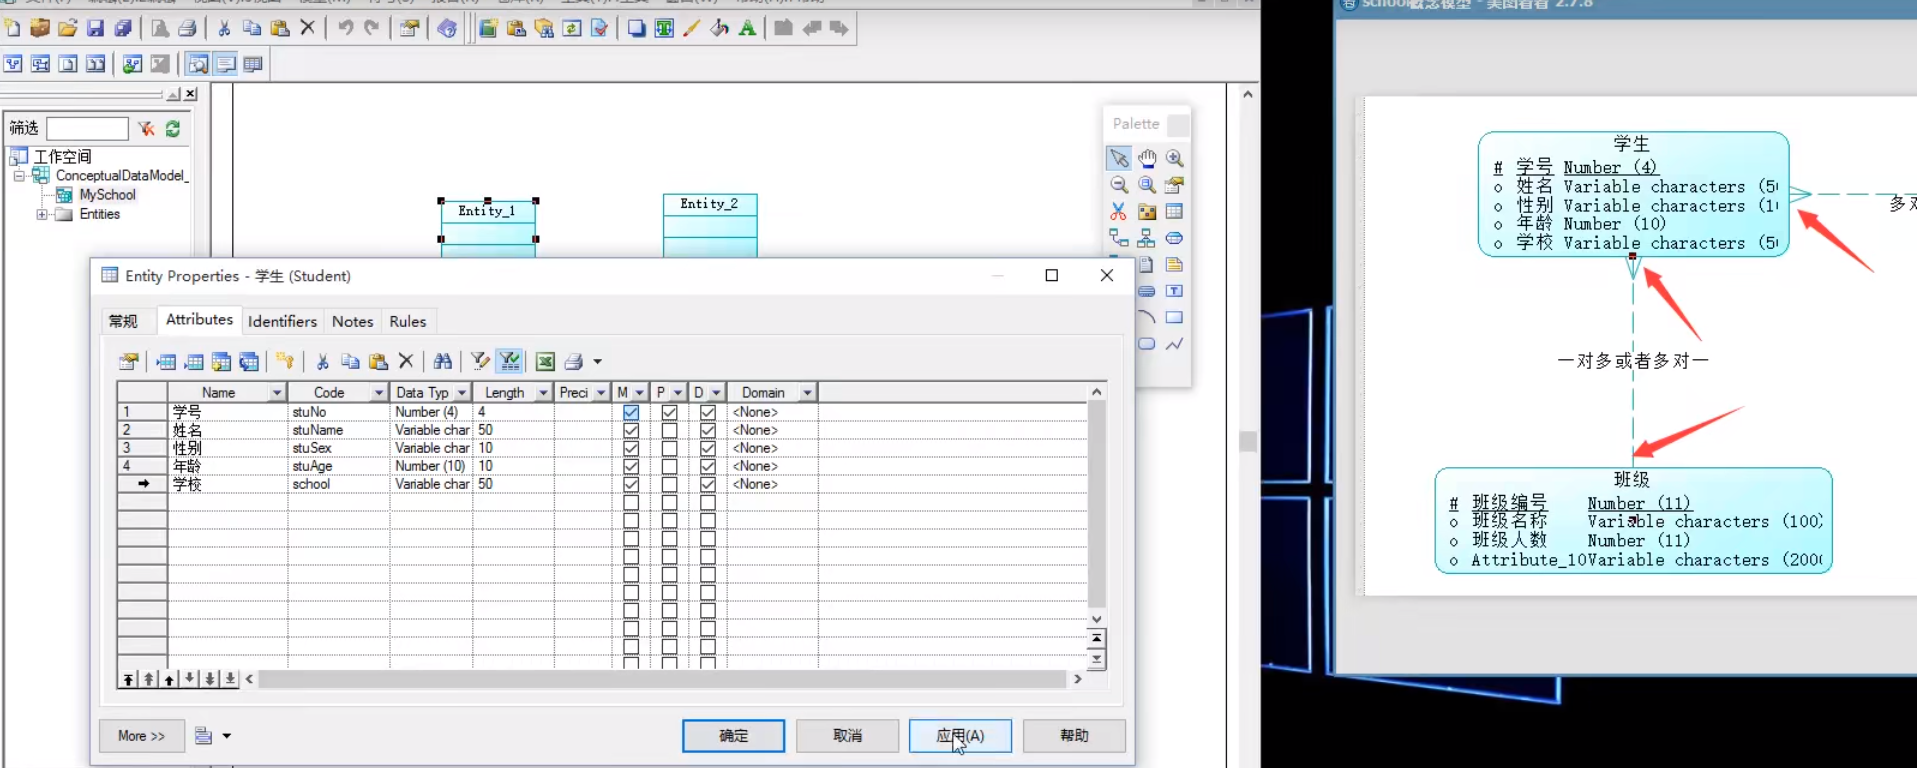Click the Export to Excel icon
The width and height of the screenshot is (1917, 768).
[x=545, y=361]
